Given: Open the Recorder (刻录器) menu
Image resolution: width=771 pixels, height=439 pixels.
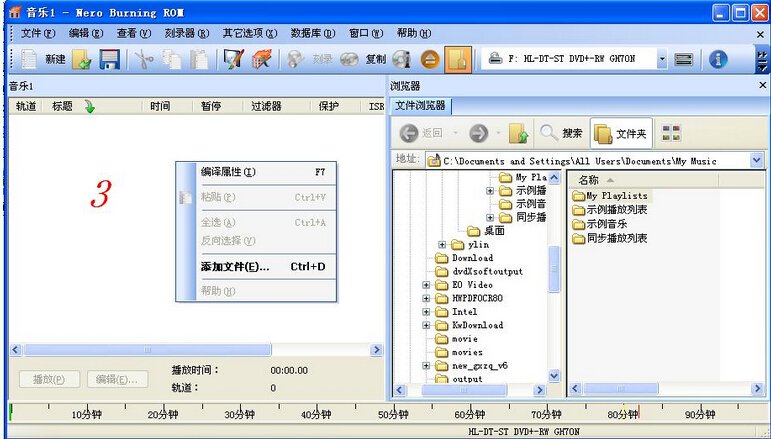Looking at the screenshot, I should [x=186, y=33].
